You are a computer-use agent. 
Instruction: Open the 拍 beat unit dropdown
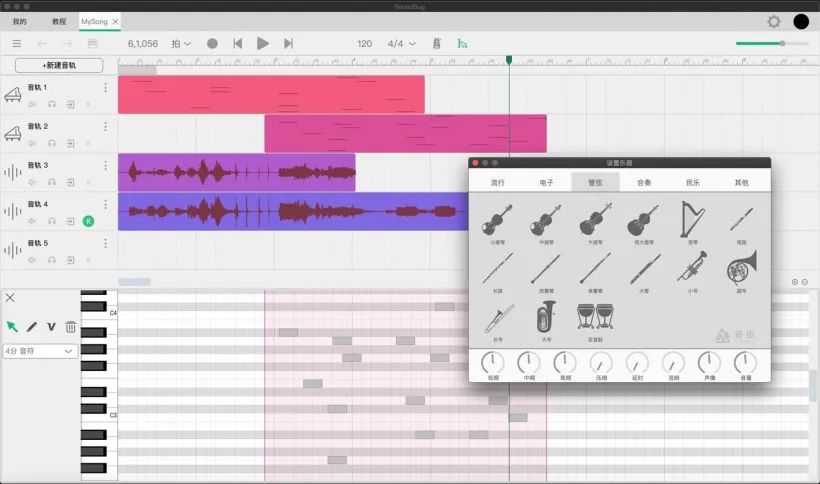pos(181,43)
